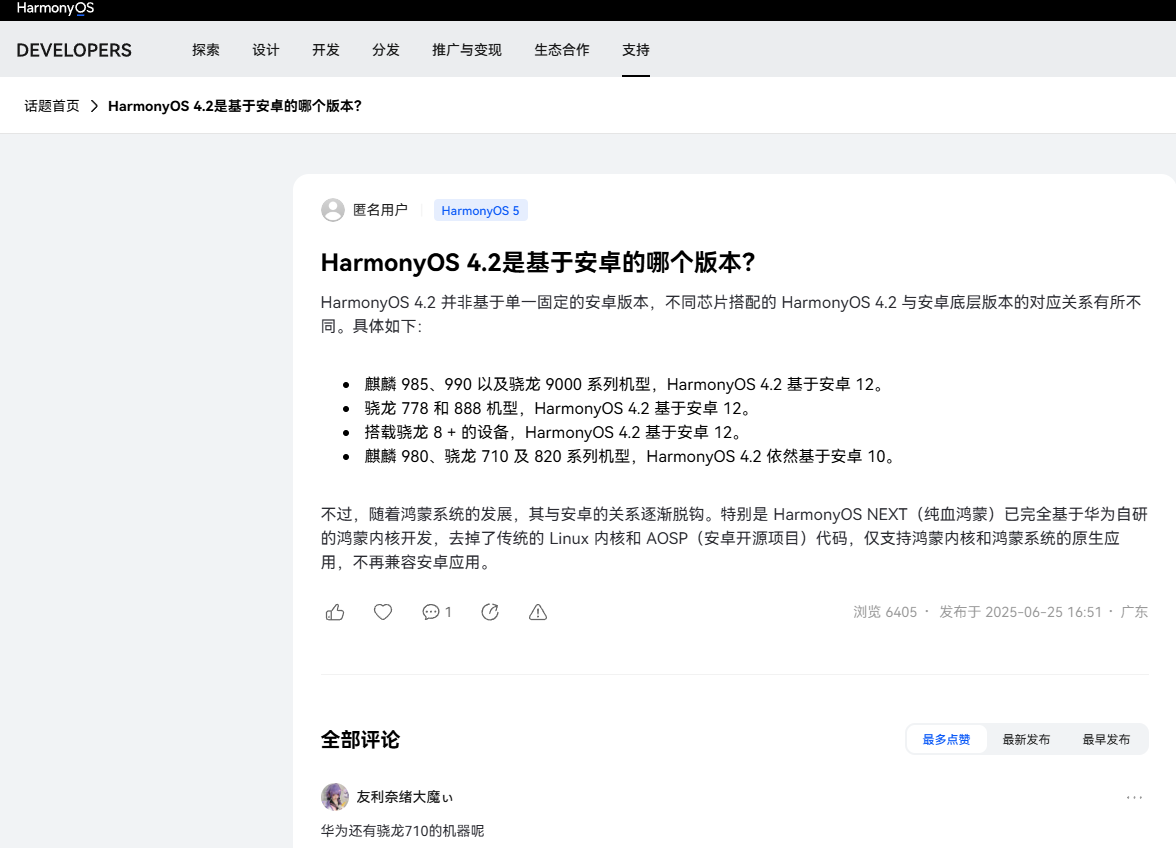Click the HarmonyOS logo at top

[56, 9]
